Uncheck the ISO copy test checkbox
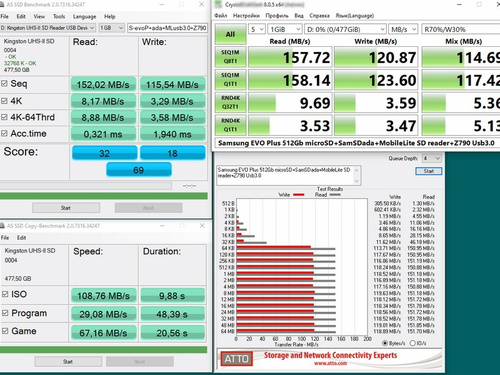This screenshot has height=375, width=500. point(5,294)
